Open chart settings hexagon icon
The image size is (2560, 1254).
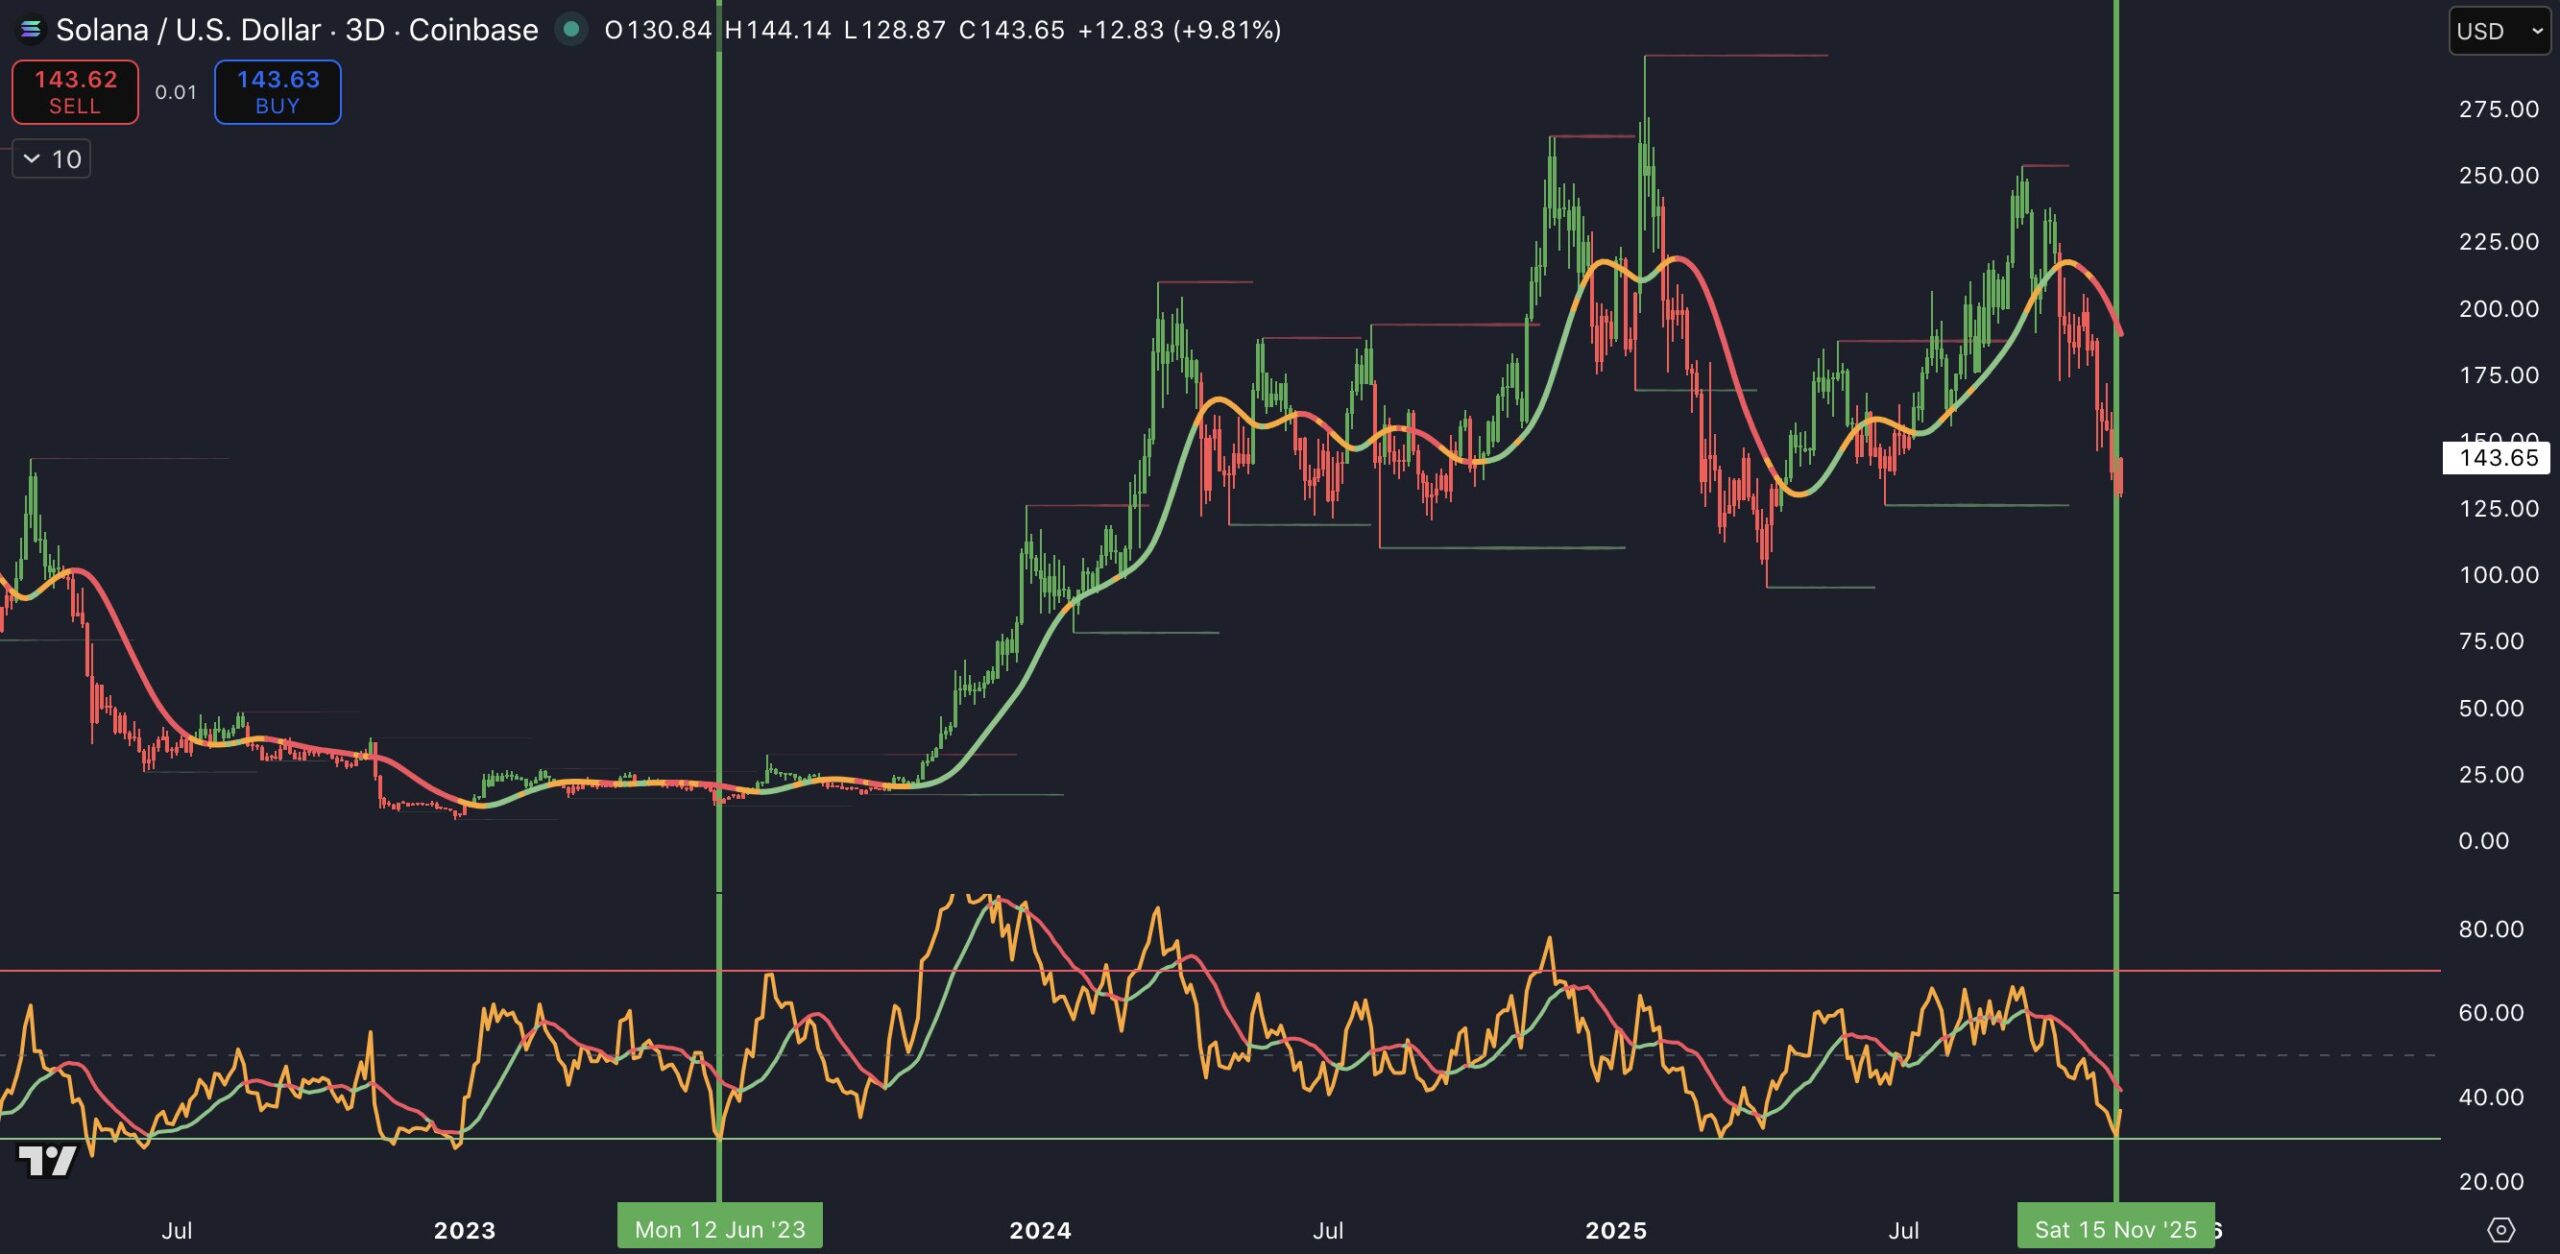pos(2500,1229)
